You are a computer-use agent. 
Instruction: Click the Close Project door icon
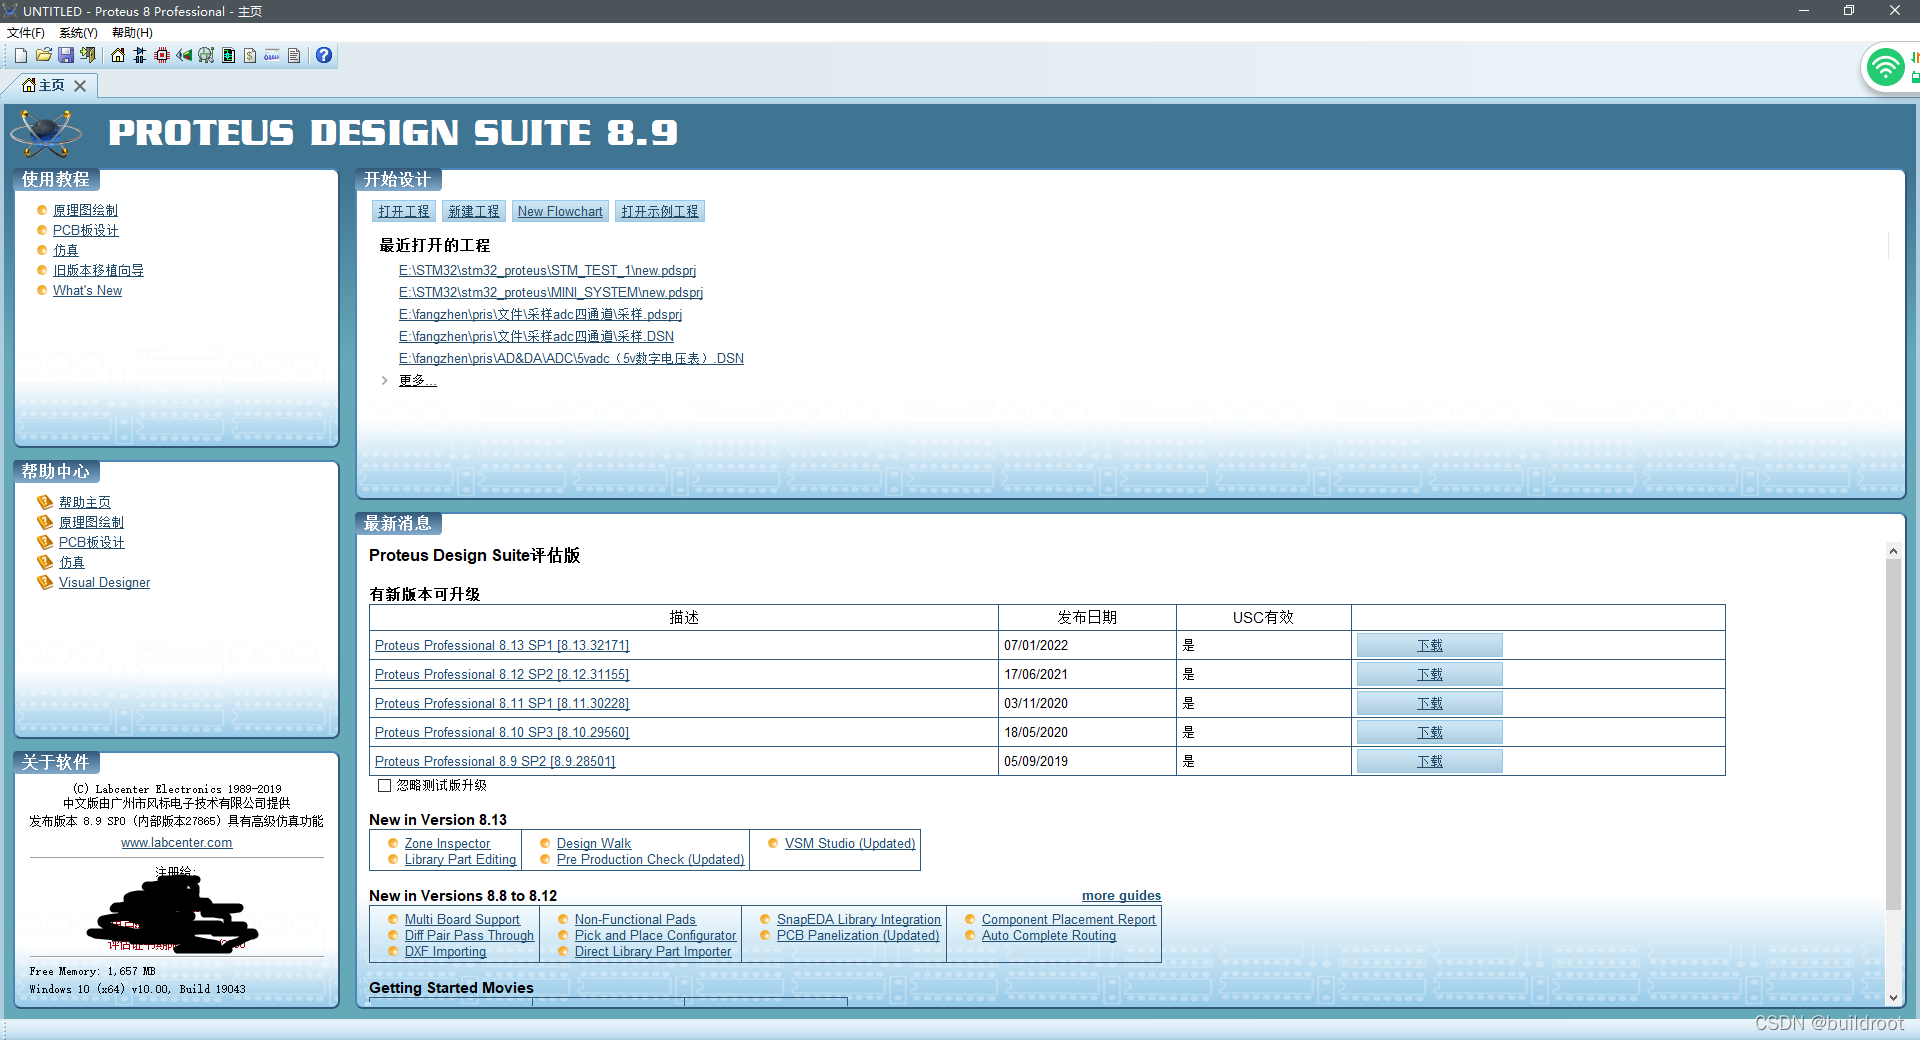coord(88,56)
